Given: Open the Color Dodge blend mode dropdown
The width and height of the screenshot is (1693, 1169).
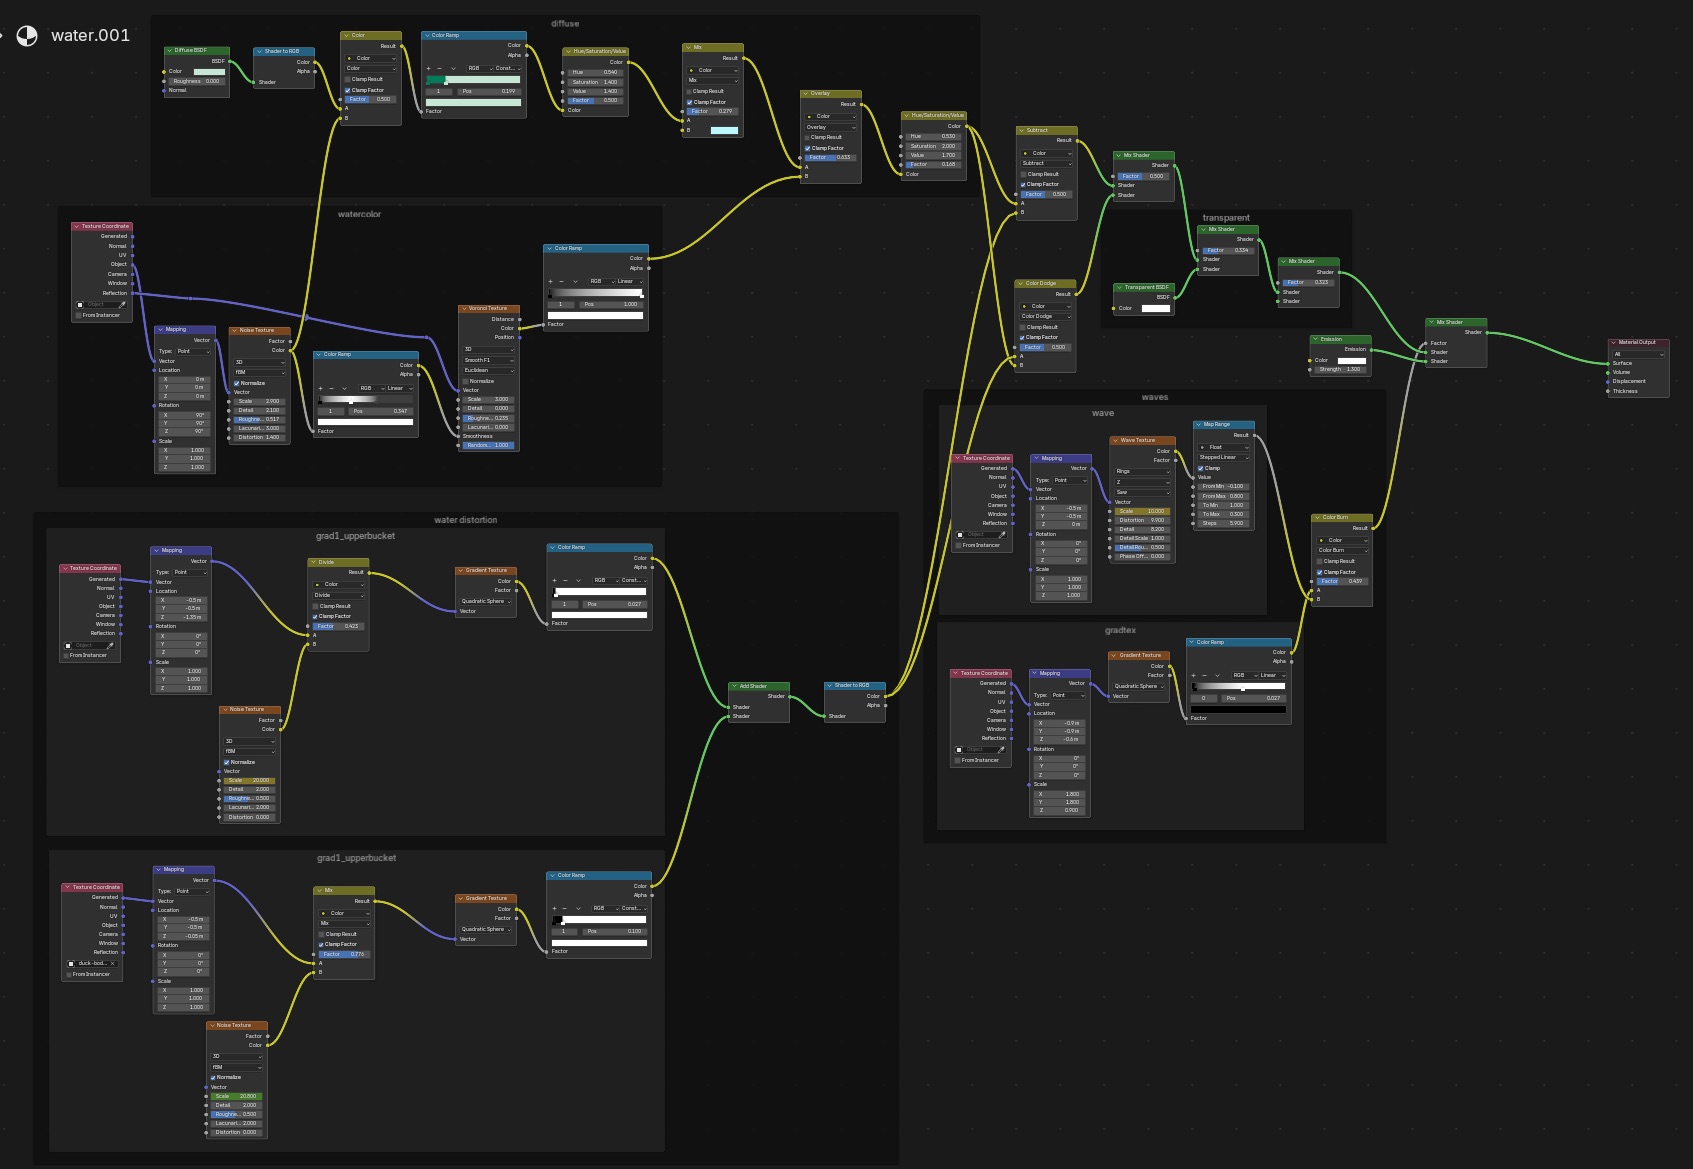Looking at the screenshot, I should click(x=1046, y=316).
